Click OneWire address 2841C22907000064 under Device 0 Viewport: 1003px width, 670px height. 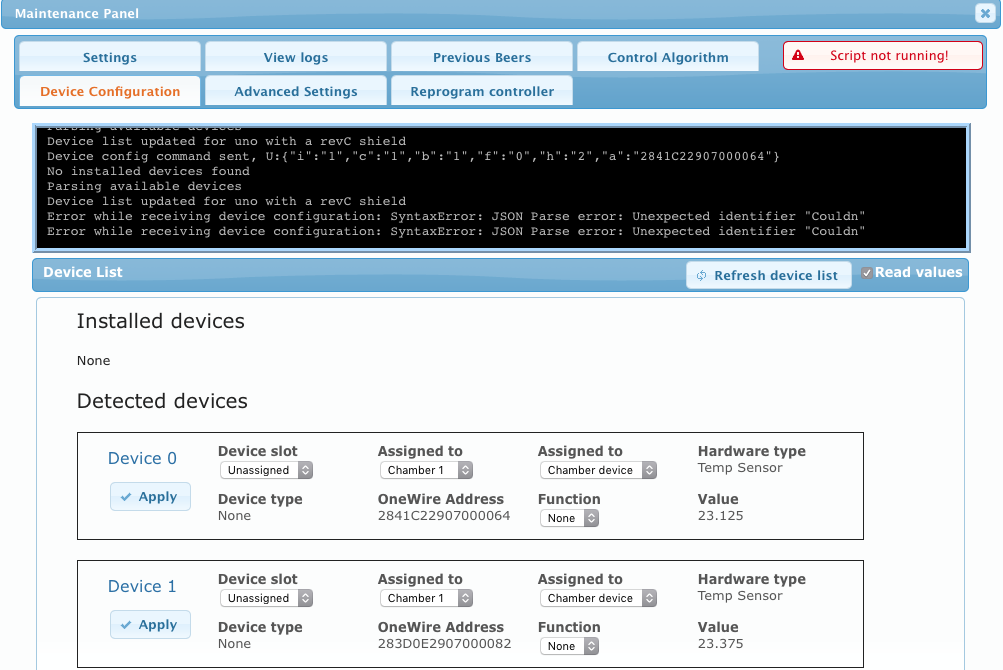(x=444, y=516)
